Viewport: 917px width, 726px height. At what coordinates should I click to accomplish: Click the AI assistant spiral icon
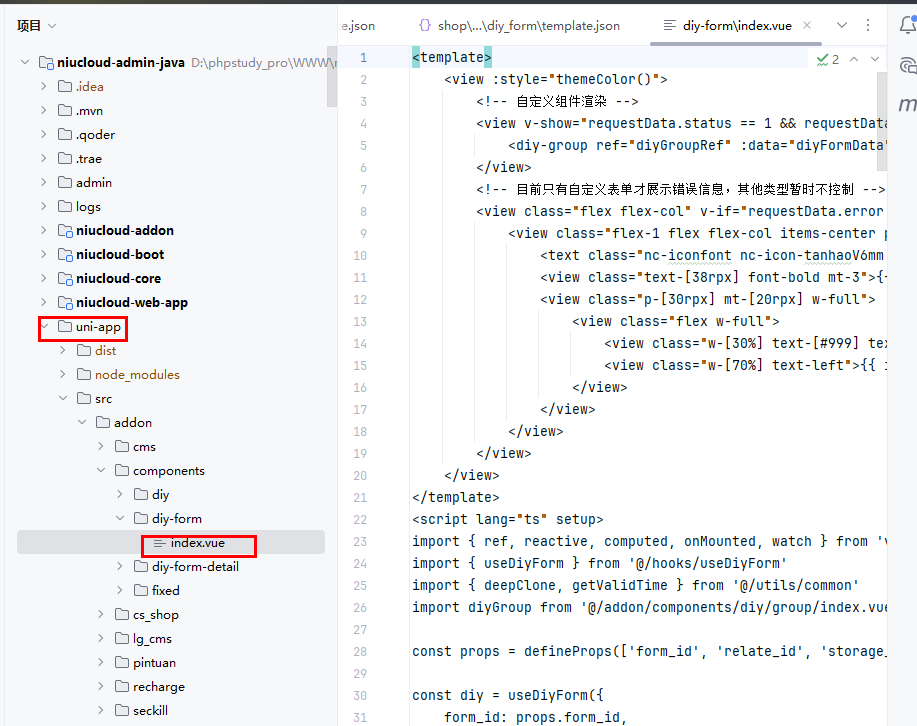(x=908, y=66)
